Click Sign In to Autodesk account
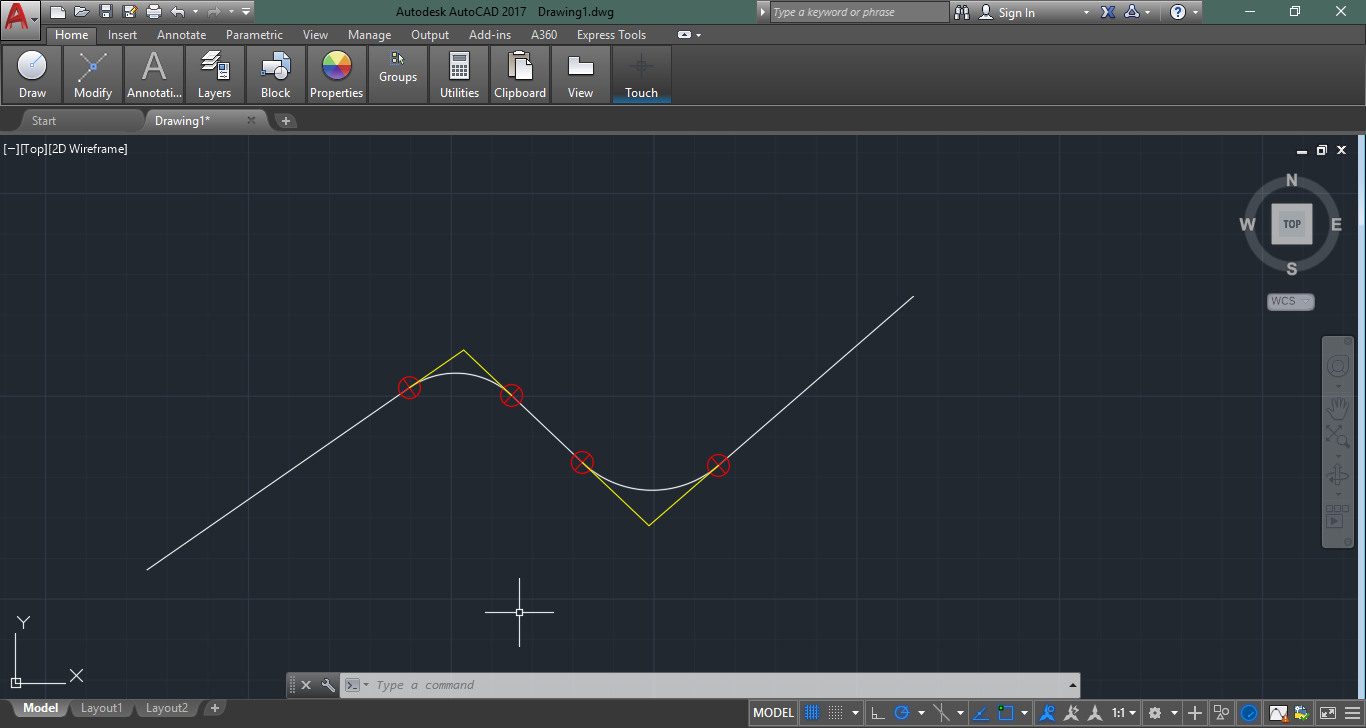This screenshot has height=728, width=1366. [x=1016, y=13]
